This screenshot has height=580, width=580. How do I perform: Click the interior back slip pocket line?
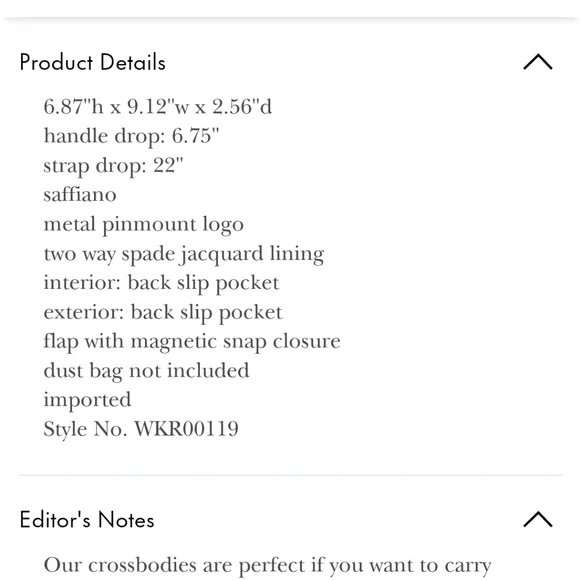[161, 283]
